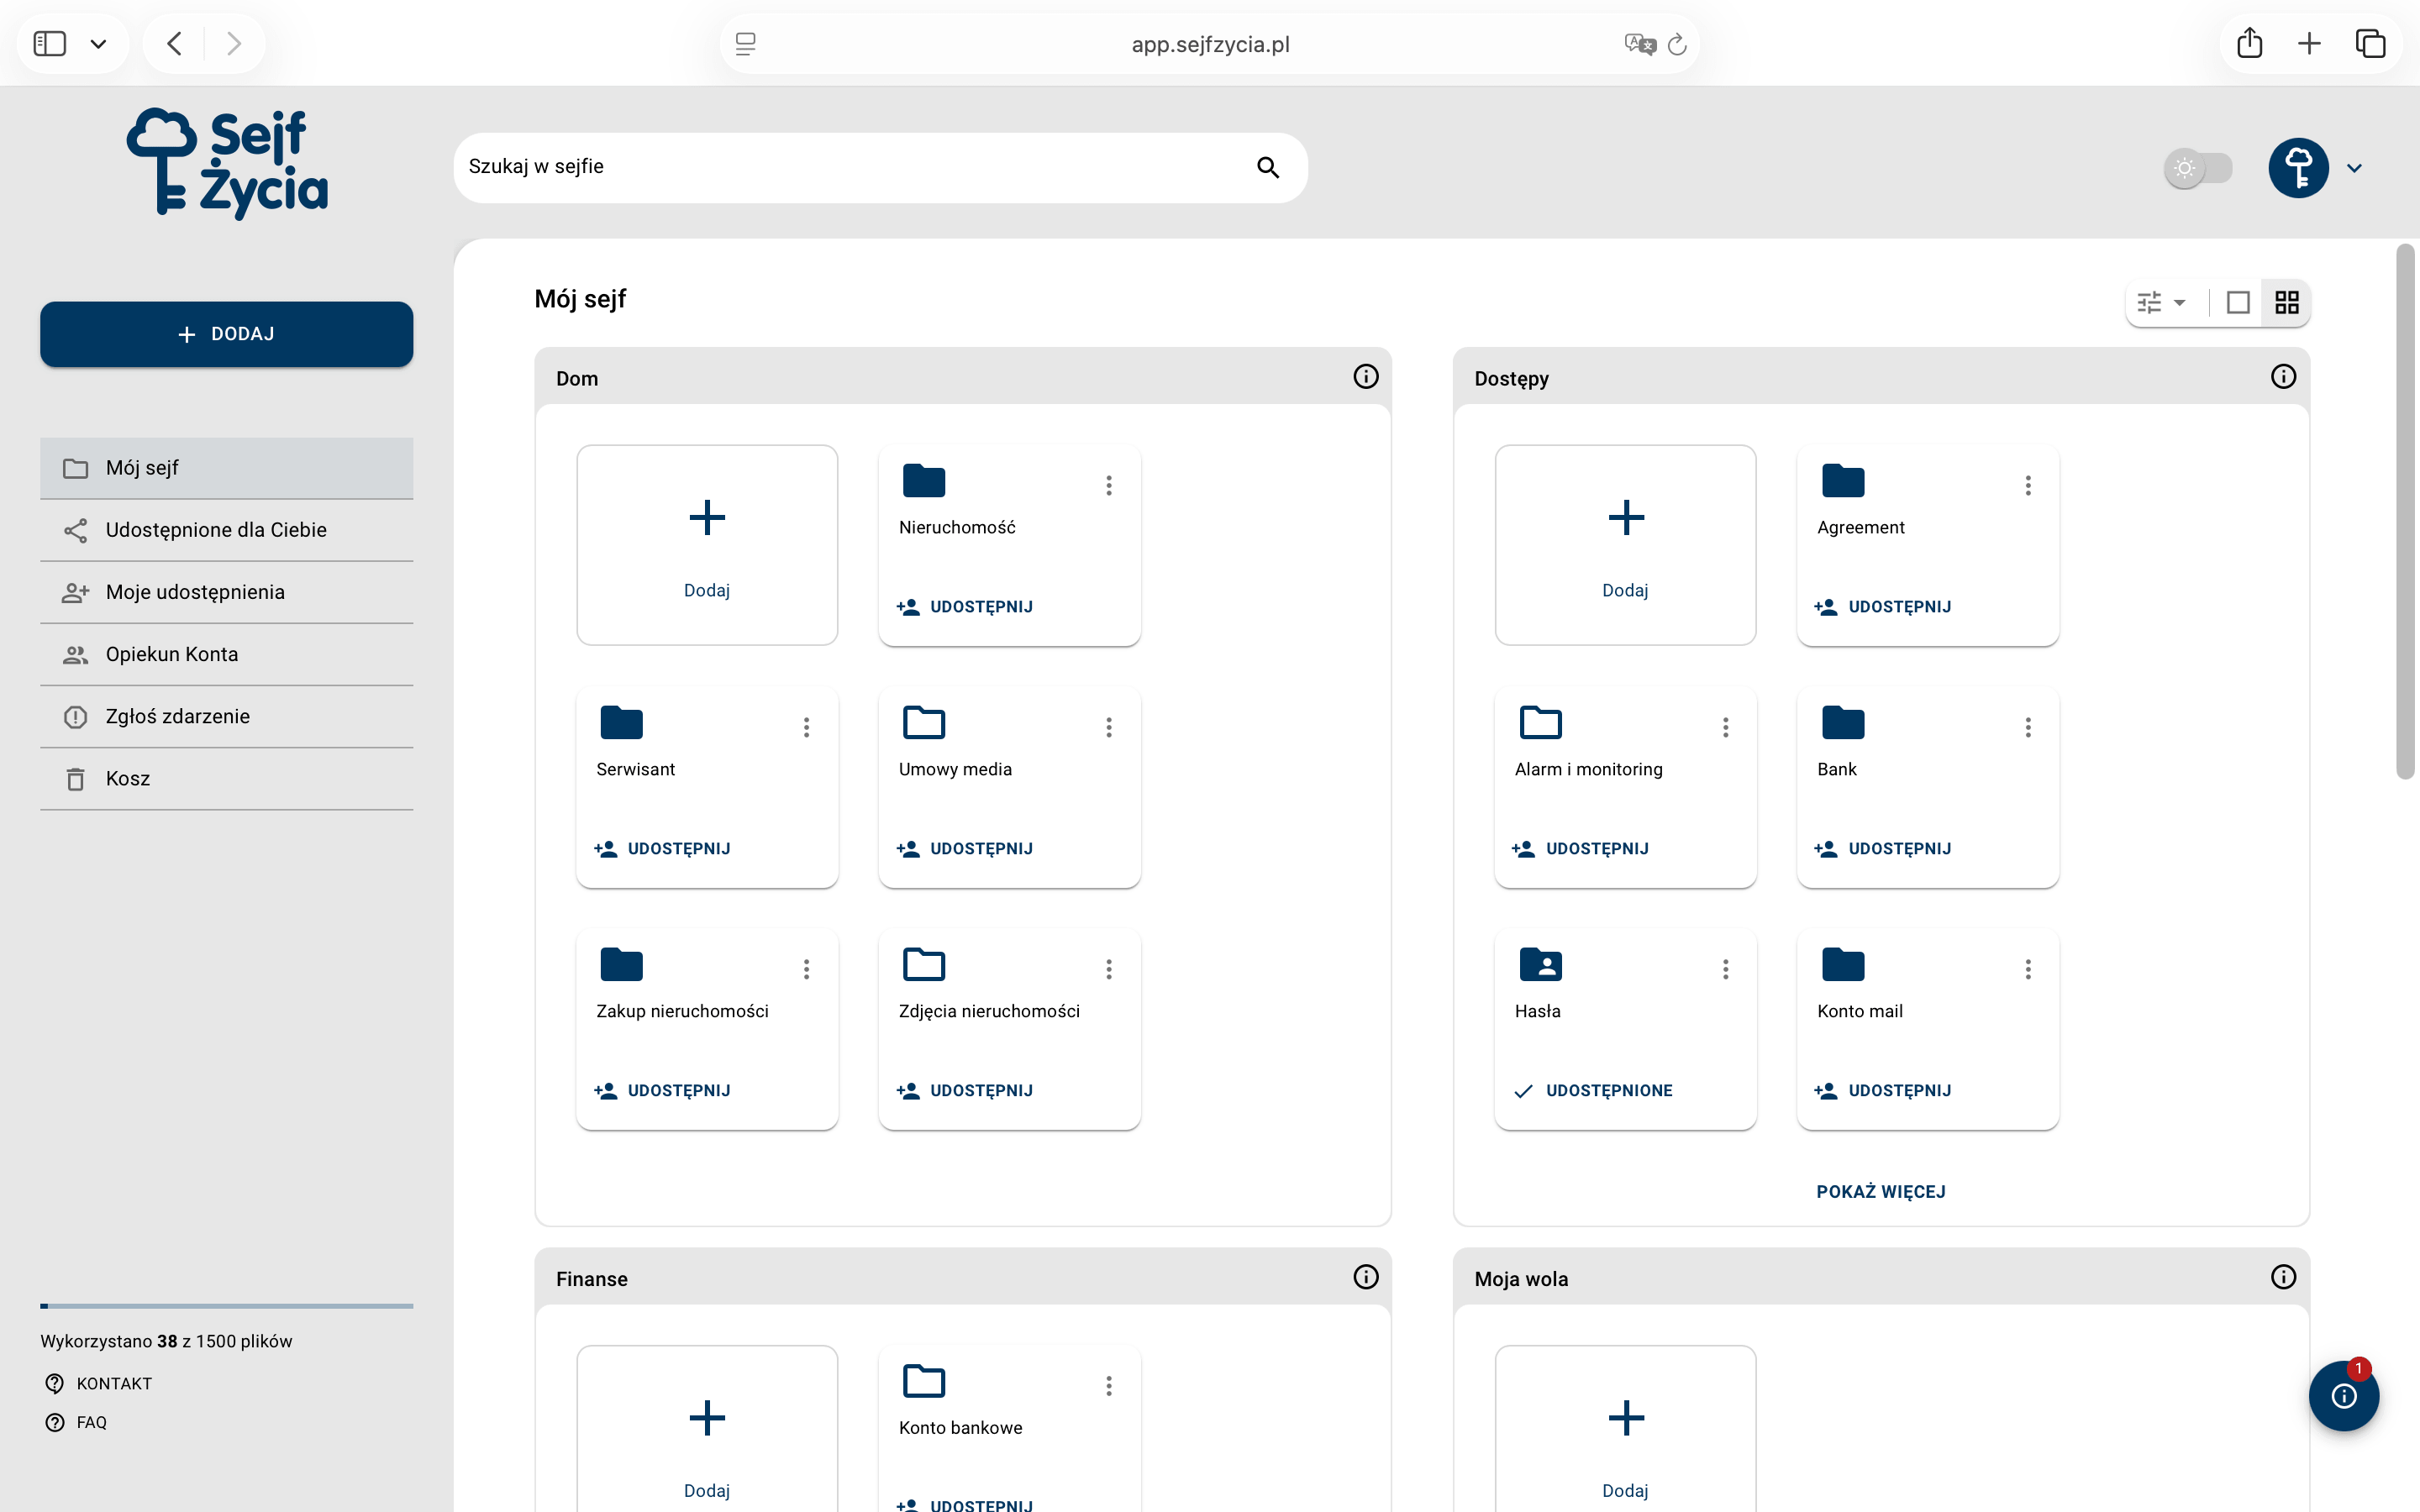Open the floating help info button with badge
The width and height of the screenshot is (2420, 1512).
(x=2343, y=1396)
